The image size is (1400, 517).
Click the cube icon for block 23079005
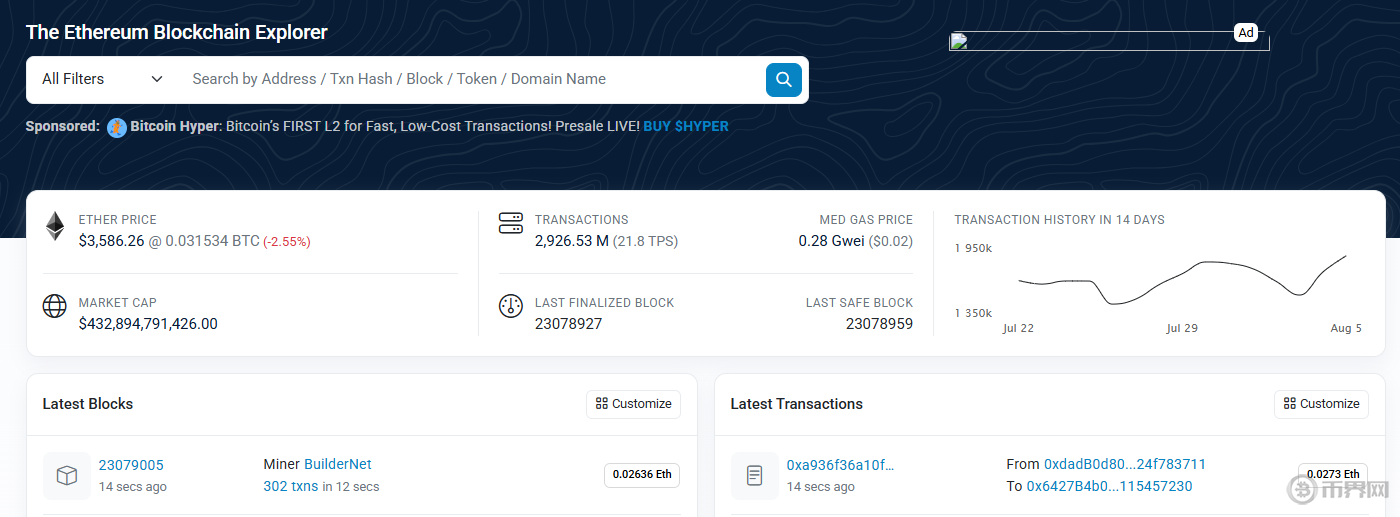67,476
